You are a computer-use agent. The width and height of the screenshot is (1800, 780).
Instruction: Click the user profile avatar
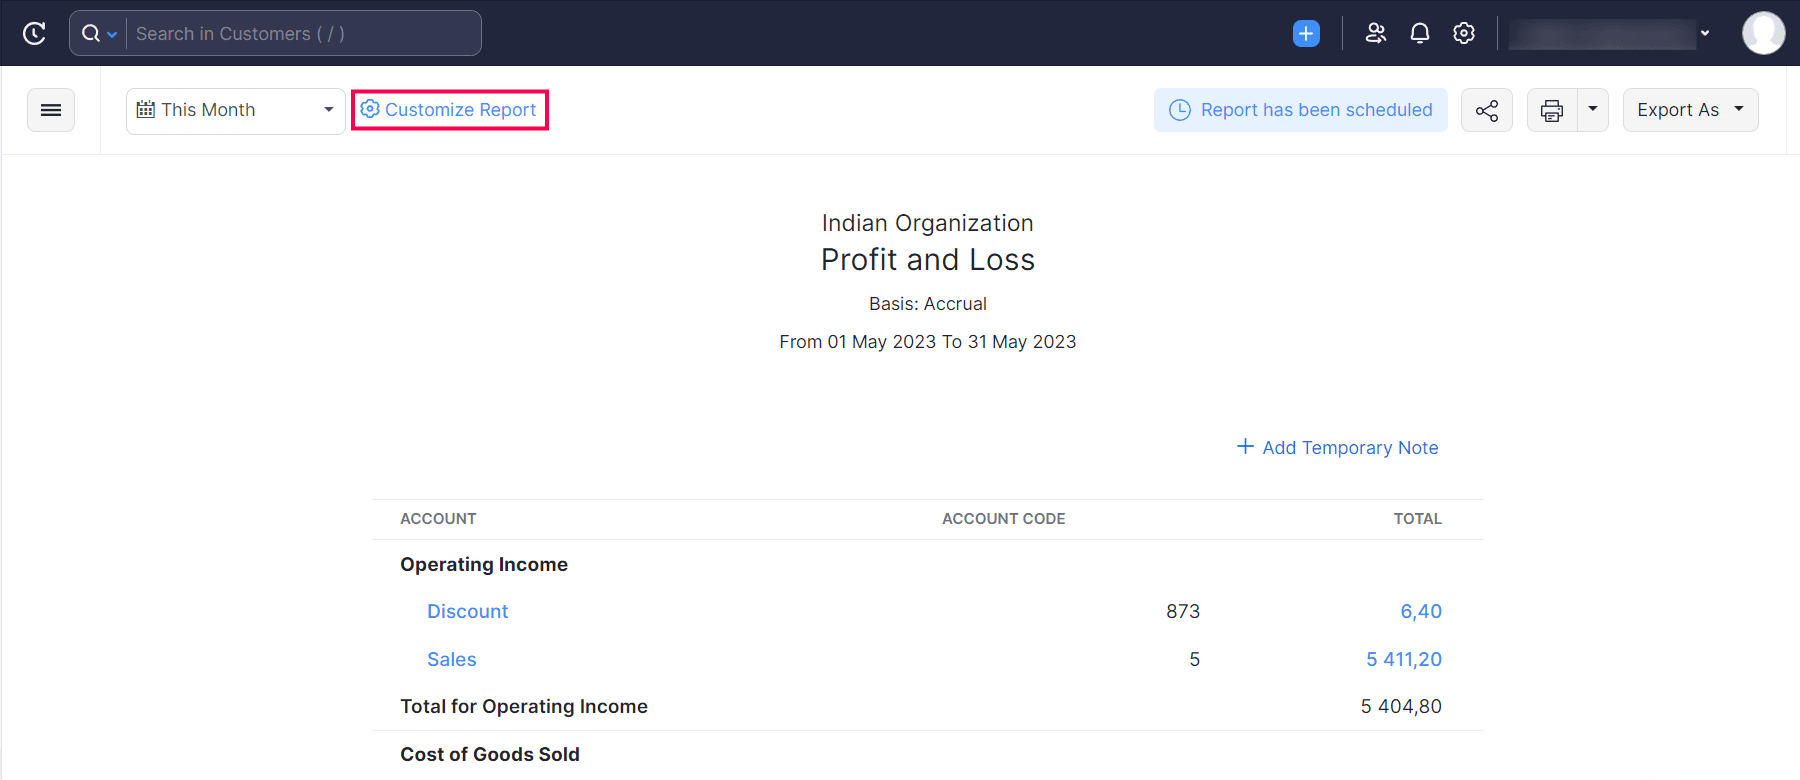1763,33
